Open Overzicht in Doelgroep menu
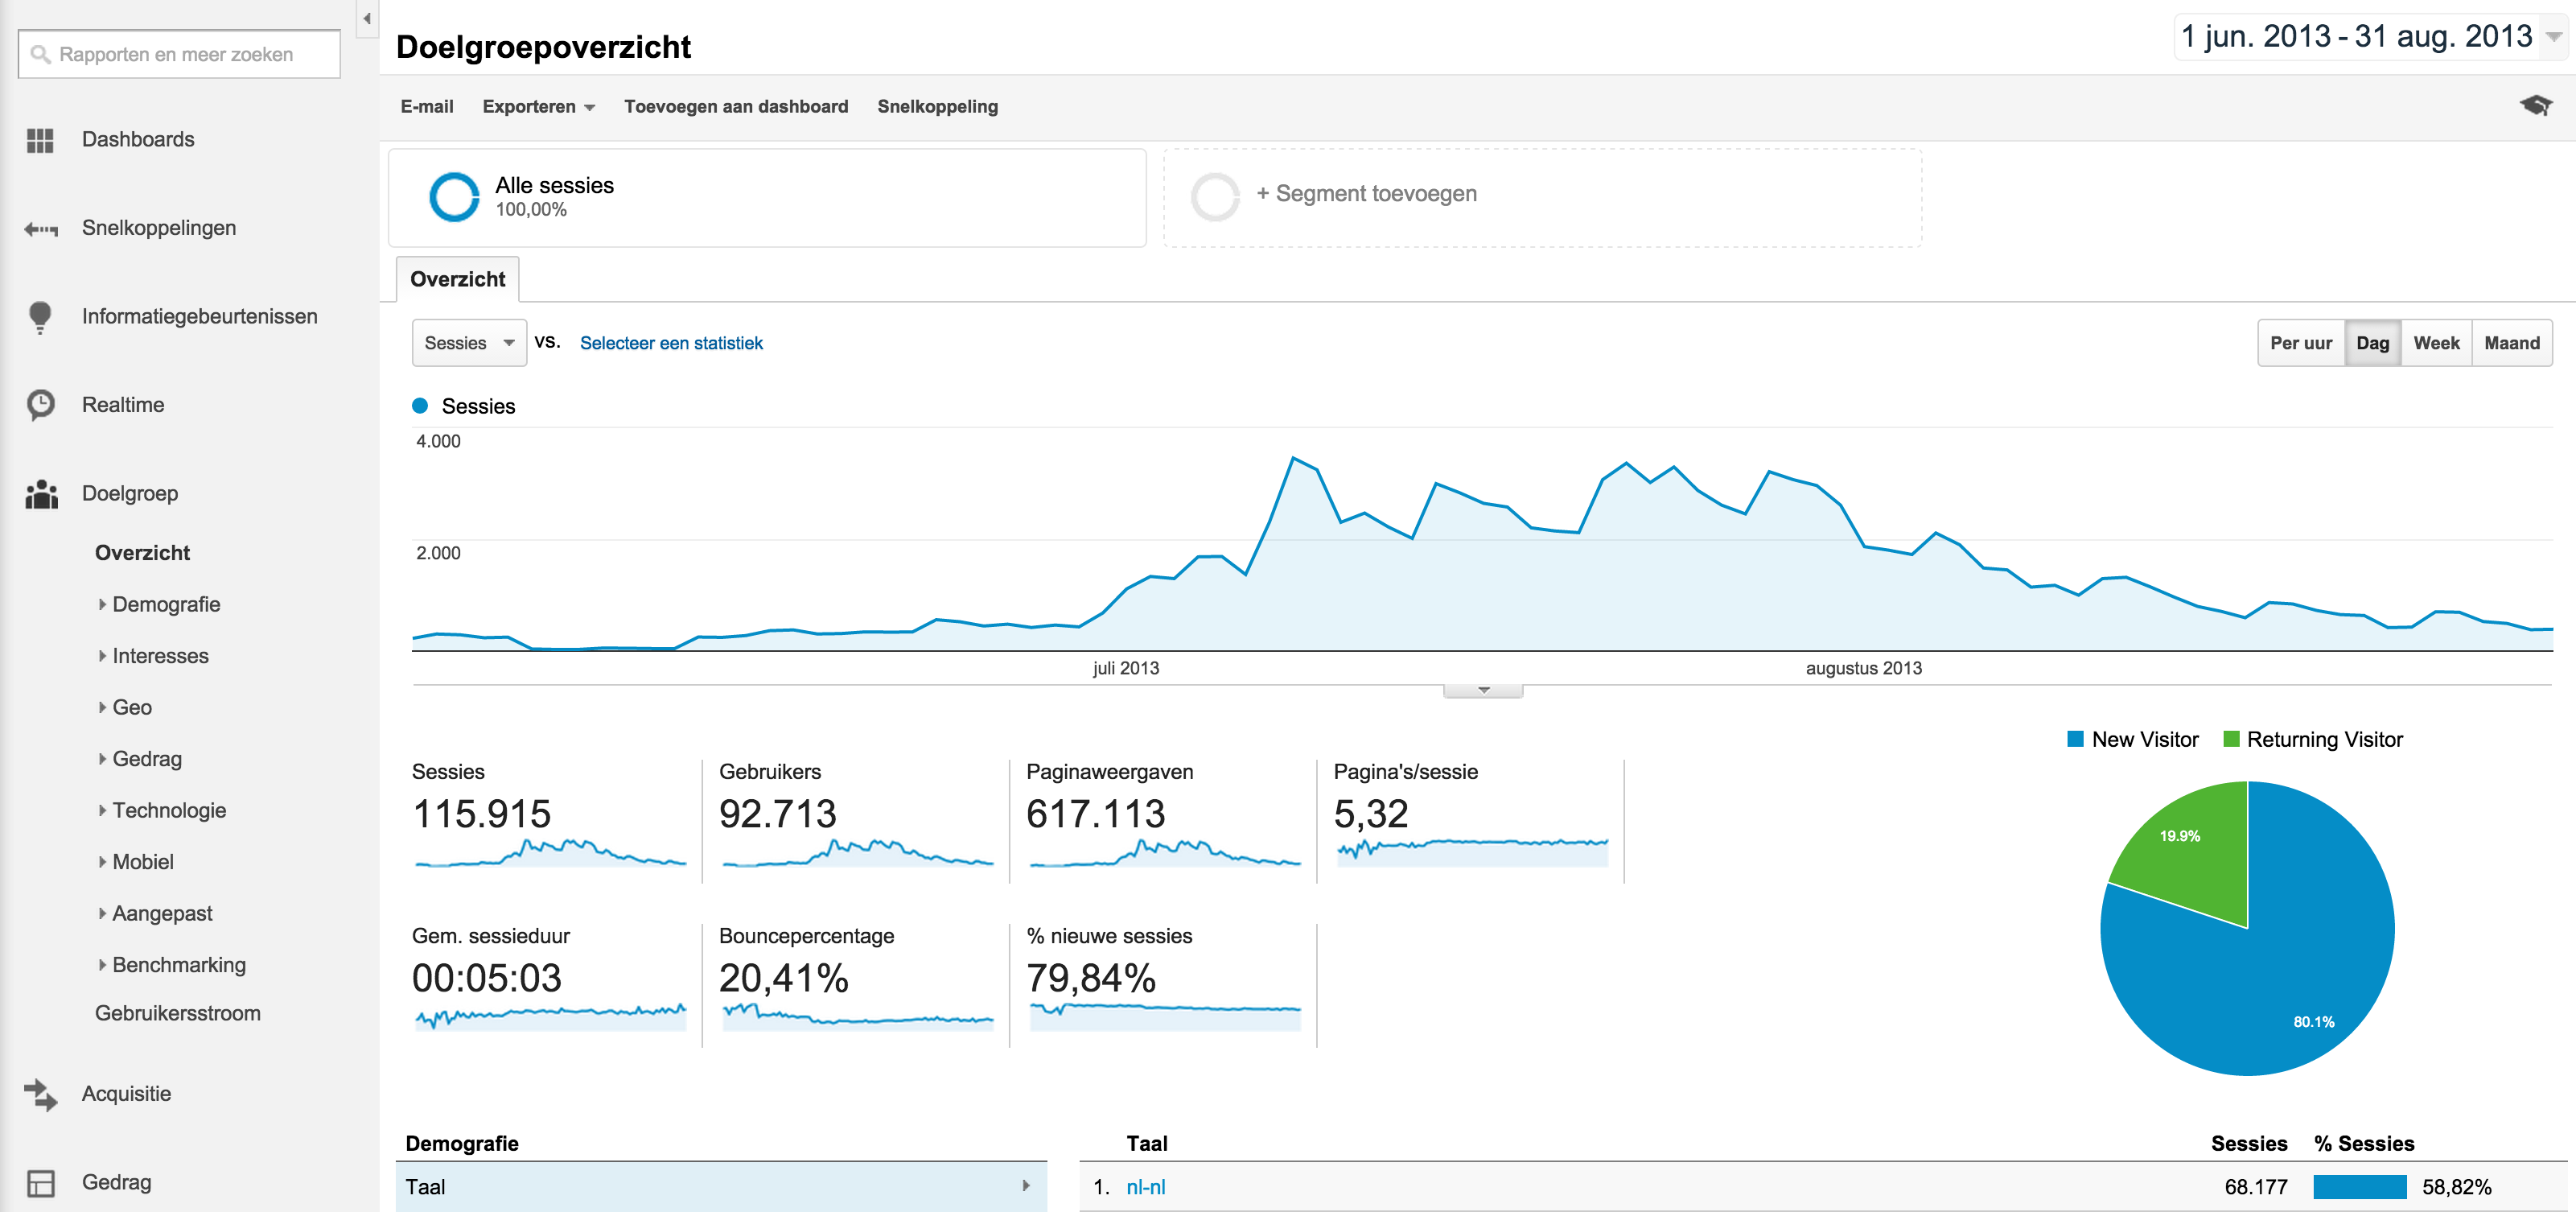 point(142,553)
